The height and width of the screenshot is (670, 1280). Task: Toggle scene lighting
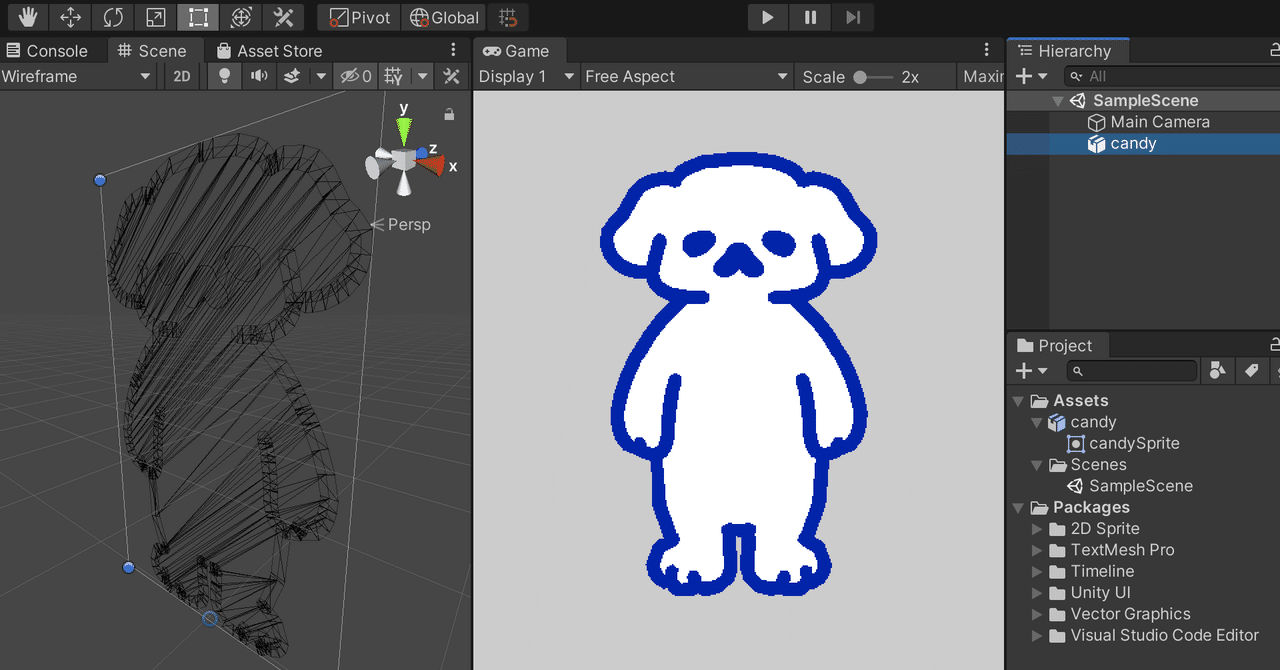[225, 76]
